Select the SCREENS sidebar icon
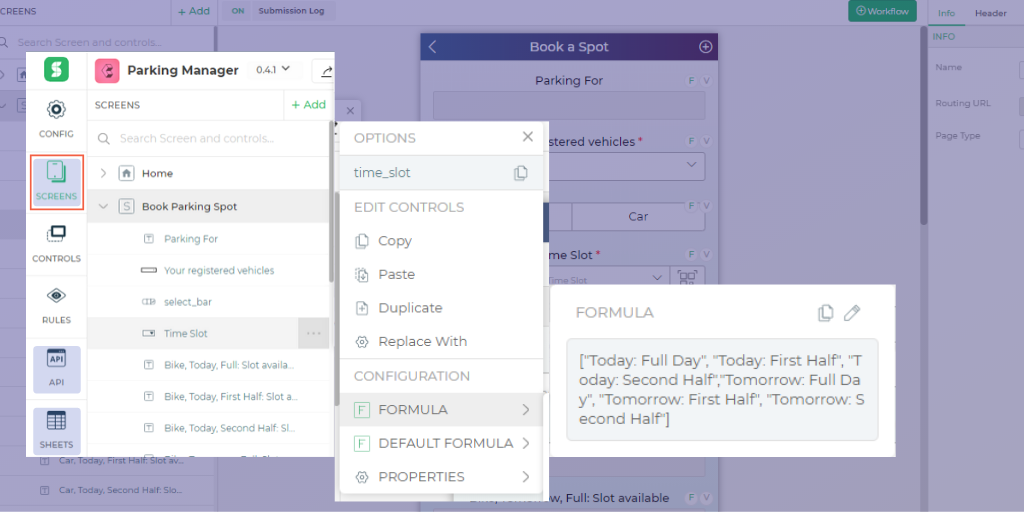Image resolution: width=1024 pixels, height=512 pixels. [56, 182]
